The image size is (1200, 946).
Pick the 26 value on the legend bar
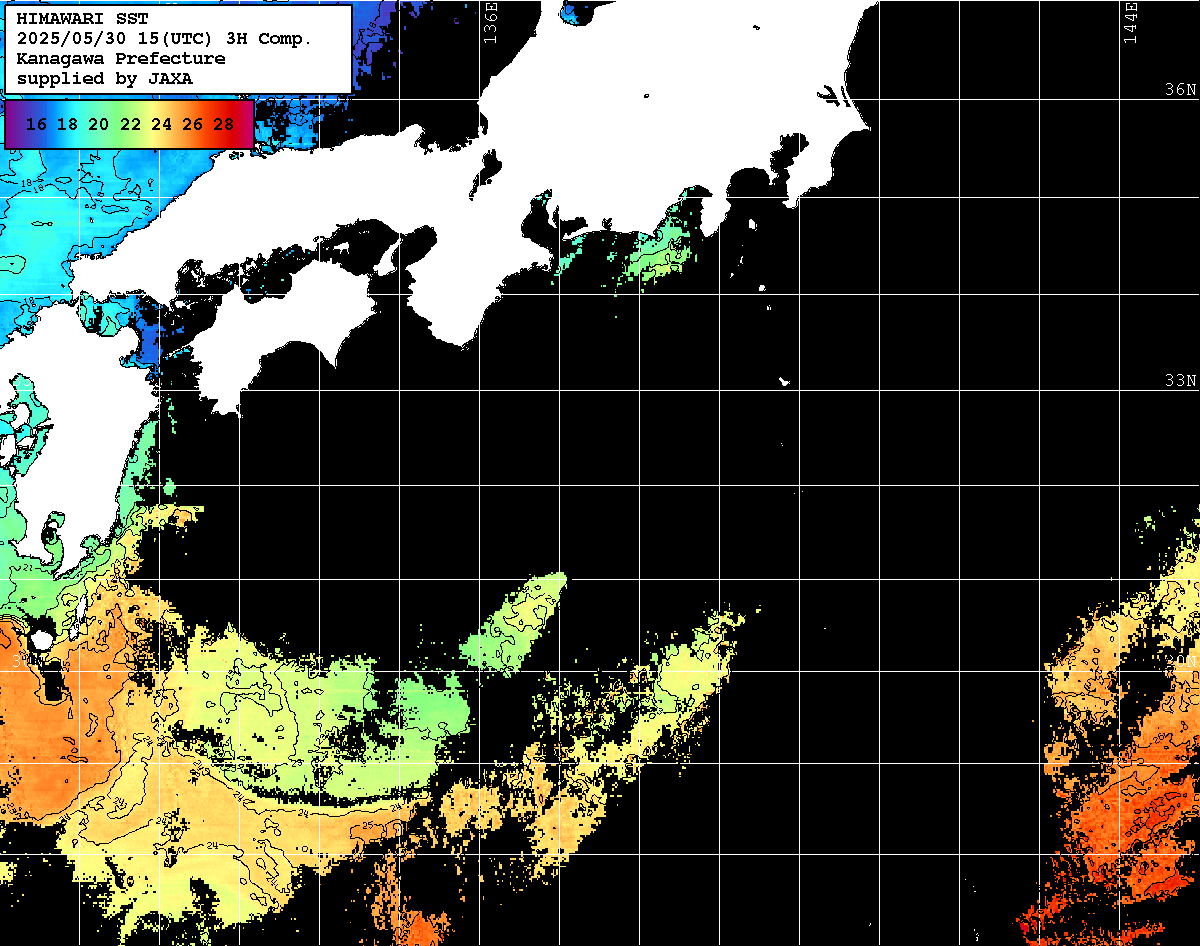[x=192, y=125]
